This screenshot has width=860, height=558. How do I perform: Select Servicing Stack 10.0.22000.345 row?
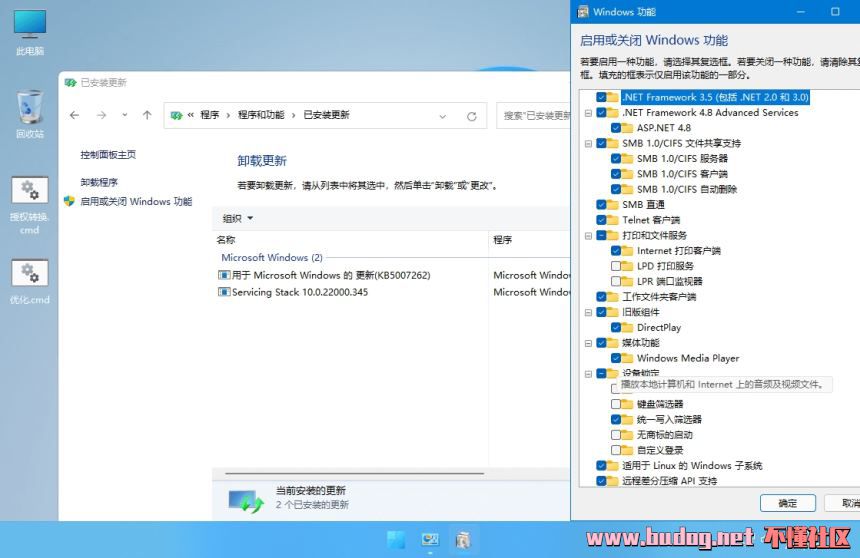(392, 292)
